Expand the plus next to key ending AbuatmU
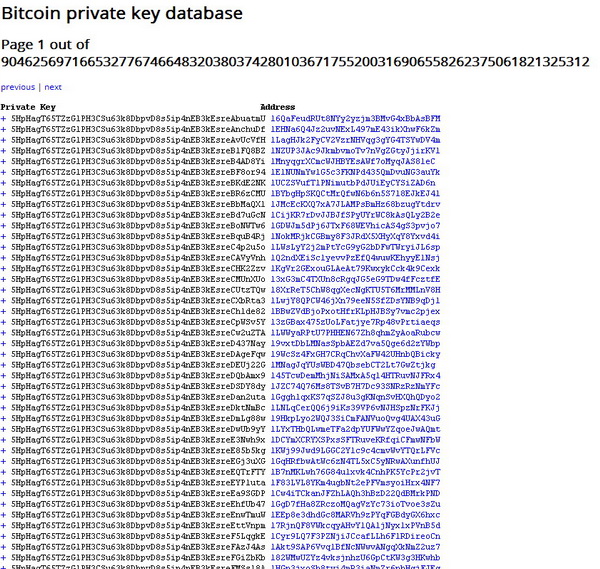Viewport: 600px width, 569px height. 4,118
